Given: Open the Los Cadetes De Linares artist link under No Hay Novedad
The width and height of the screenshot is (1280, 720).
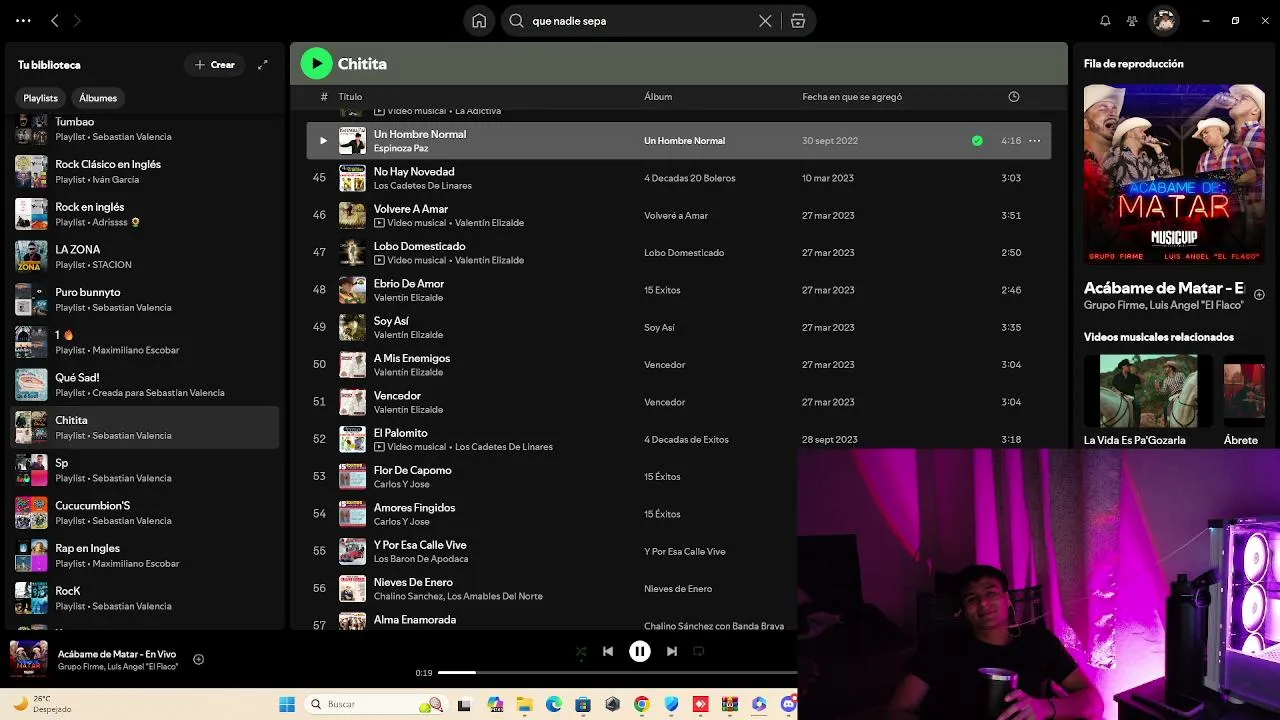Looking at the screenshot, I should pos(423,186).
